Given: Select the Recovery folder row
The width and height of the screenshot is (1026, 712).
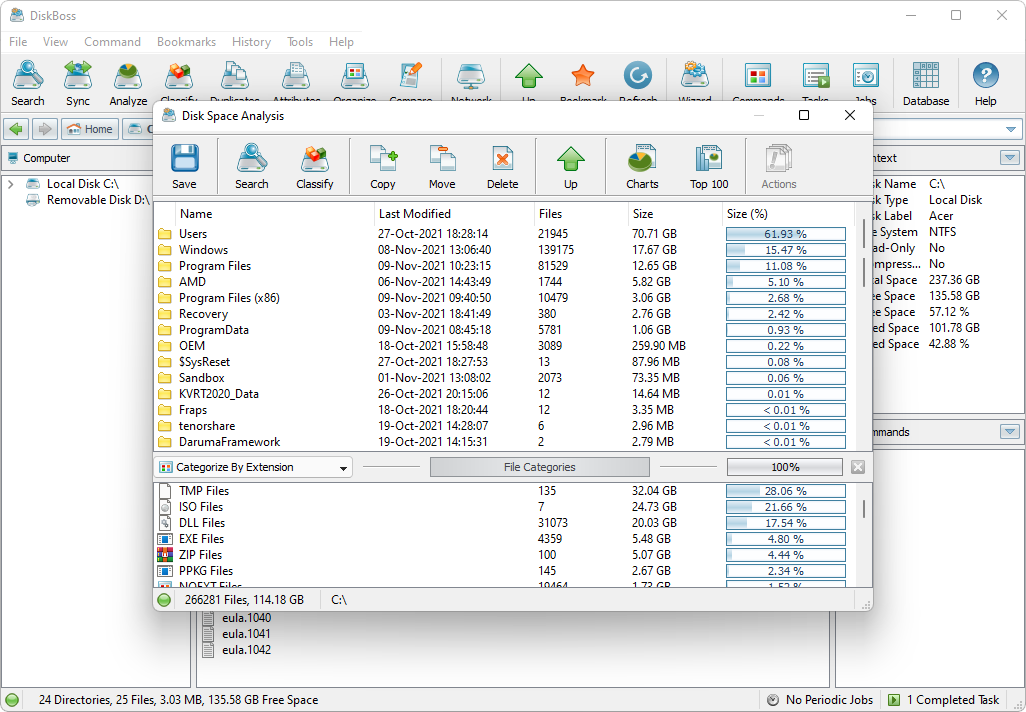Looking at the screenshot, I should tap(504, 314).
